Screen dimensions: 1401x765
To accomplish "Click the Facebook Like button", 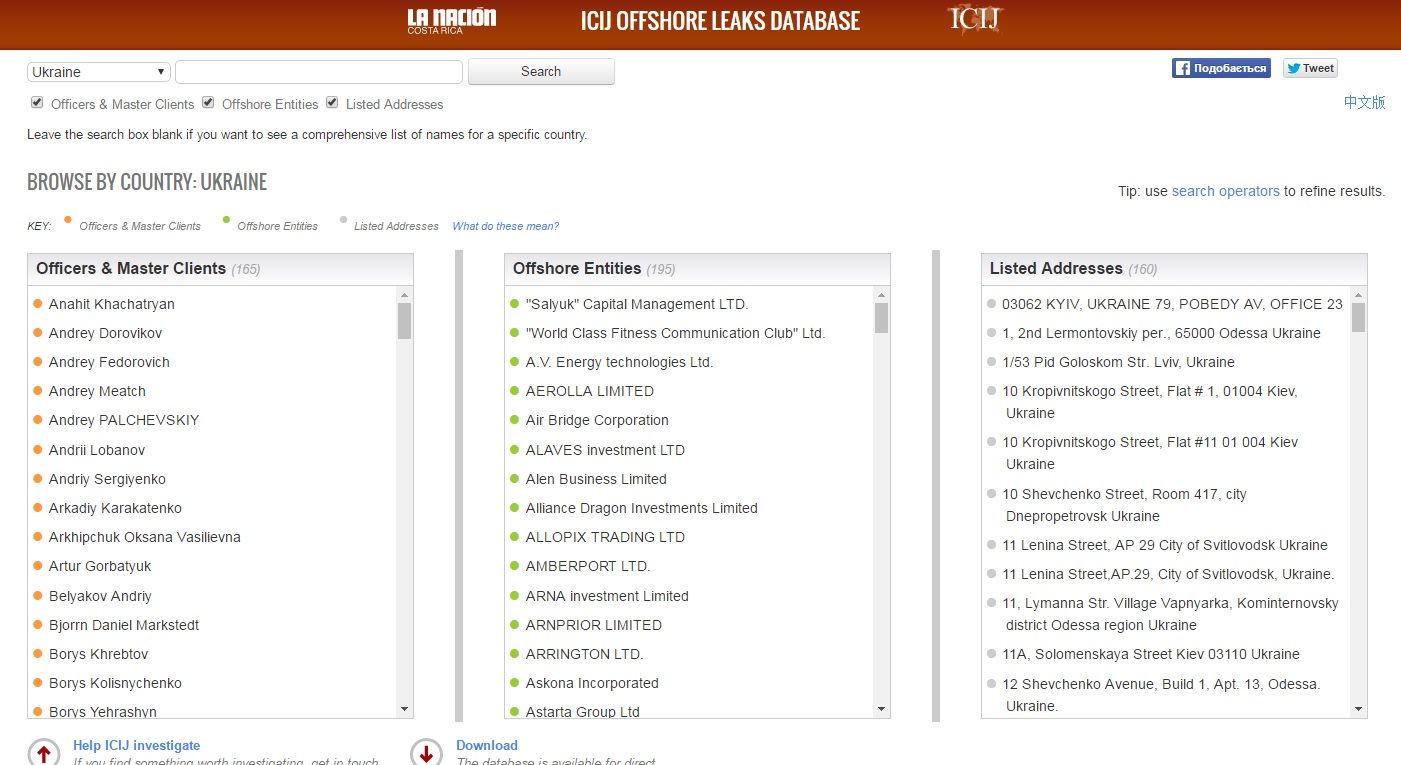I will click(1221, 68).
